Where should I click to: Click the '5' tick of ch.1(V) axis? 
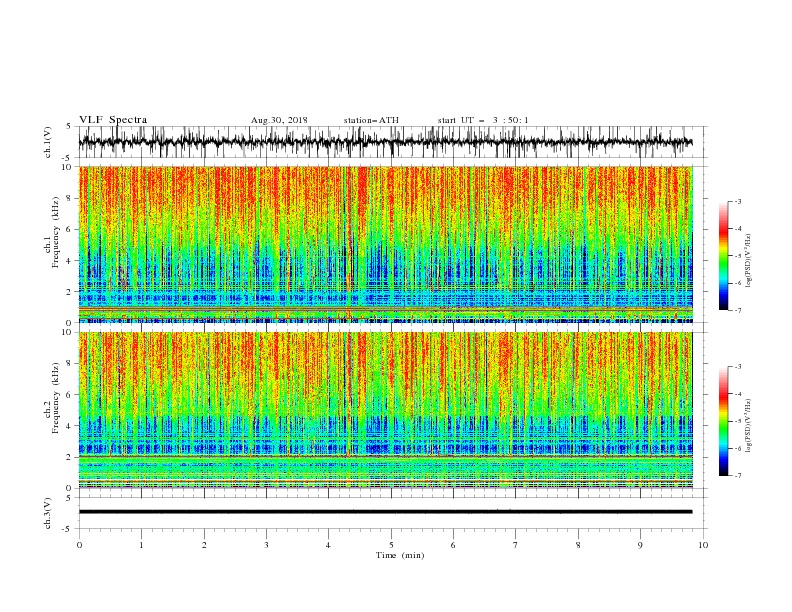point(69,127)
